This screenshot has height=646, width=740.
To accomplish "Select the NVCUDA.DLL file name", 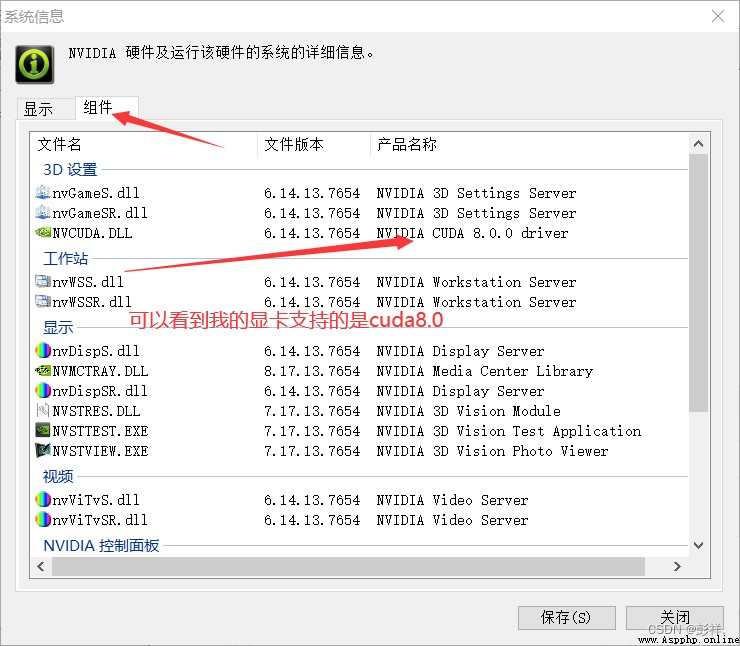I will tap(92, 233).
